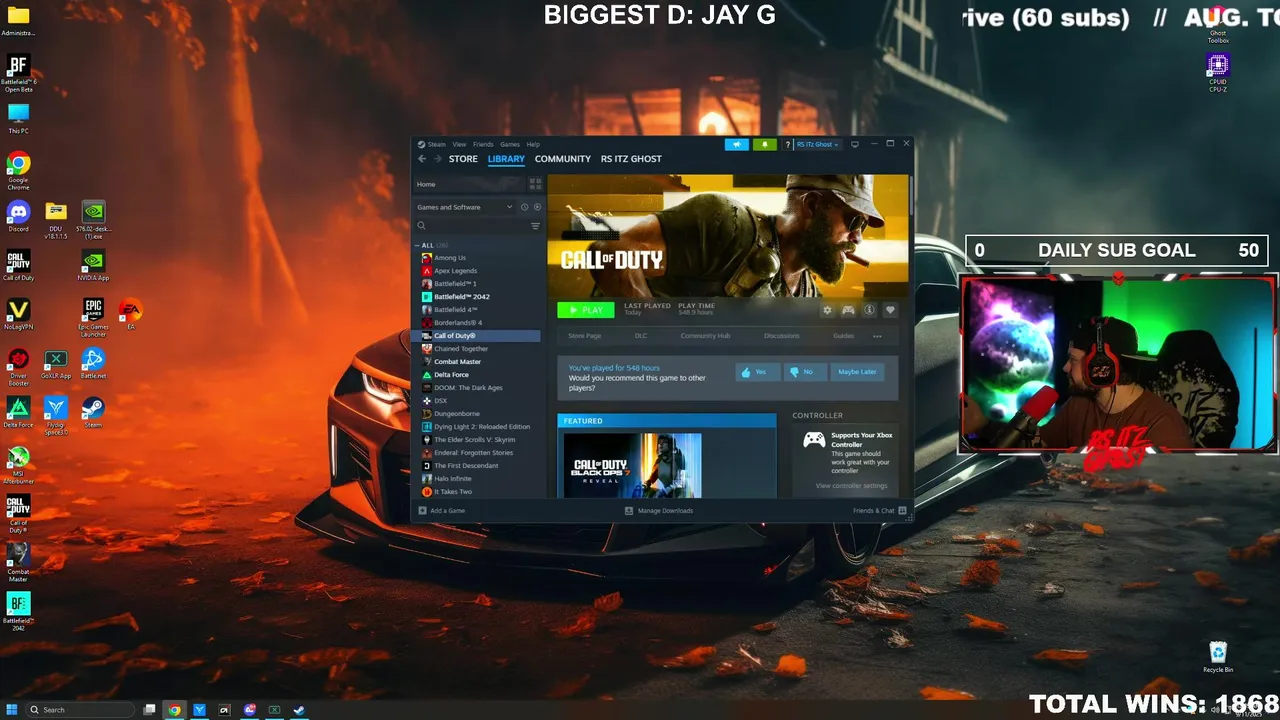
Task: Click No thumbs down button
Action: click(x=805, y=372)
